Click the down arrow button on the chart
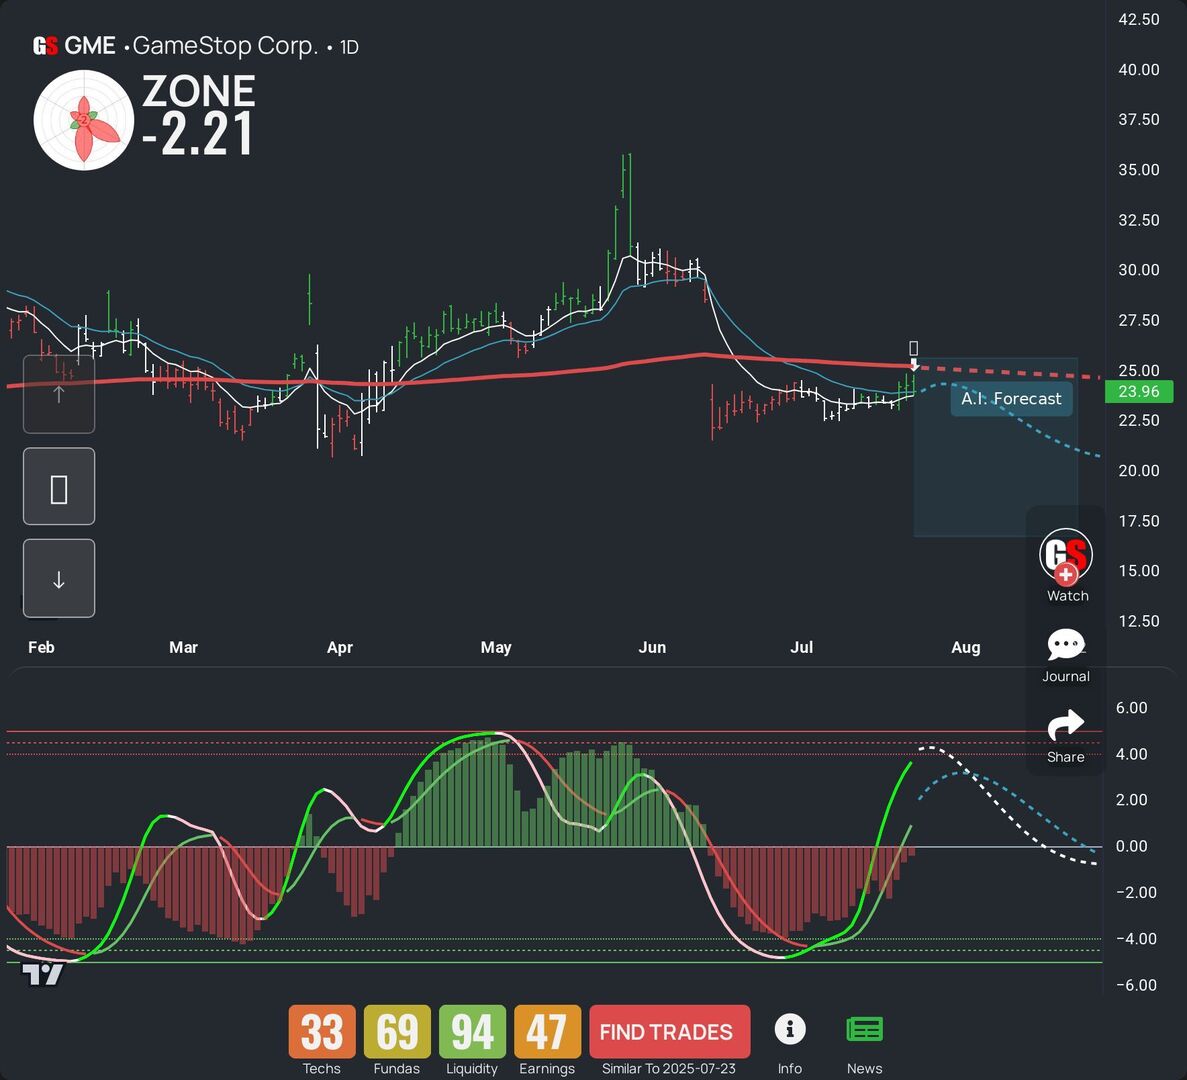Screen dimensions: 1187x1080 pyautogui.click(x=59, y=579)
